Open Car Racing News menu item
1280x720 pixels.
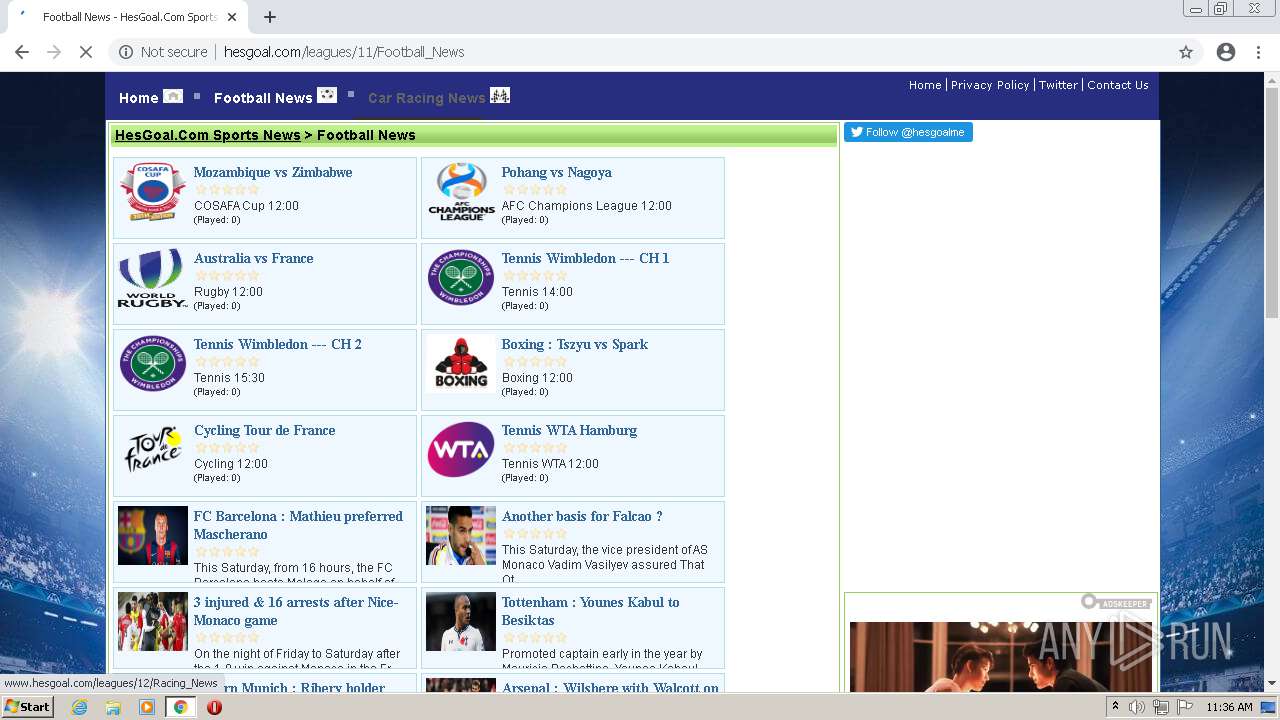427,98
